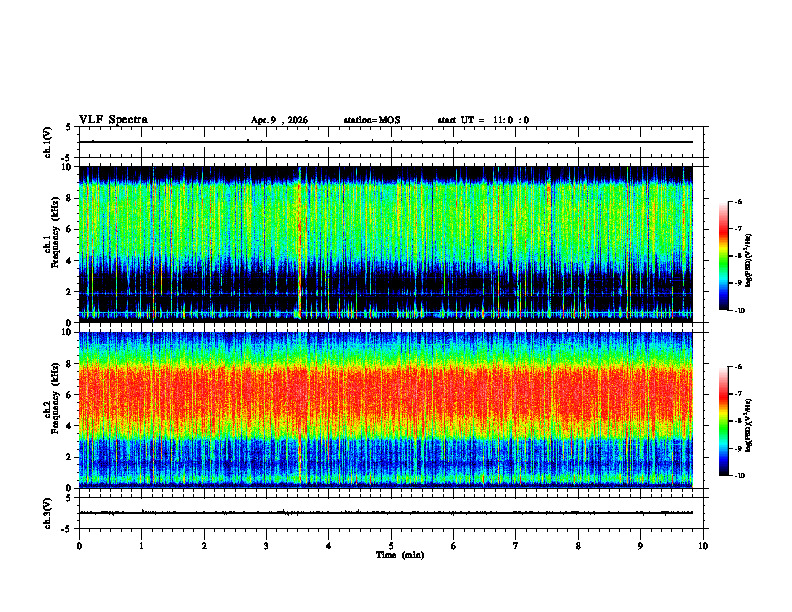Click the ch.1 spectrogram color scale bar
The height and width of the screenshot is (612, 792).
(x=723, y=256)
